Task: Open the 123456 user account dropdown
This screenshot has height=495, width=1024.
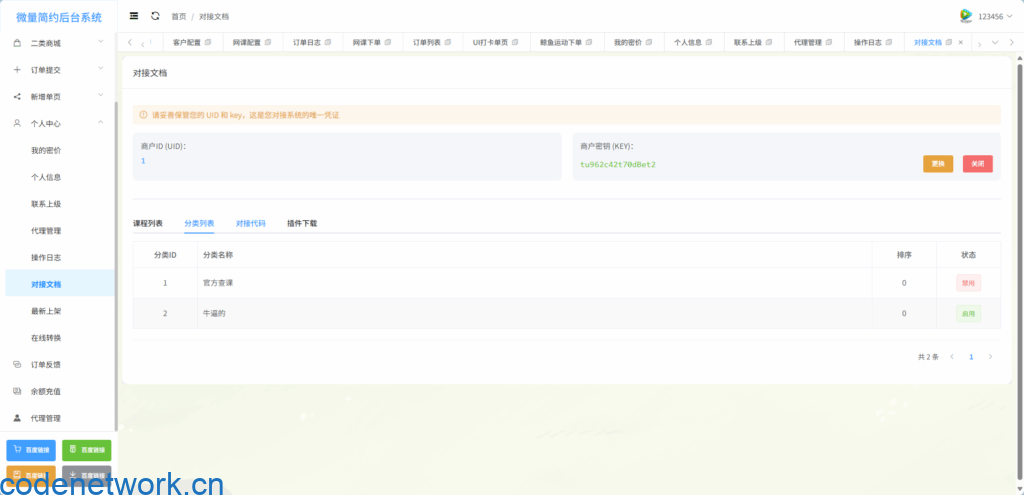Action: click(x=990, y=16)
